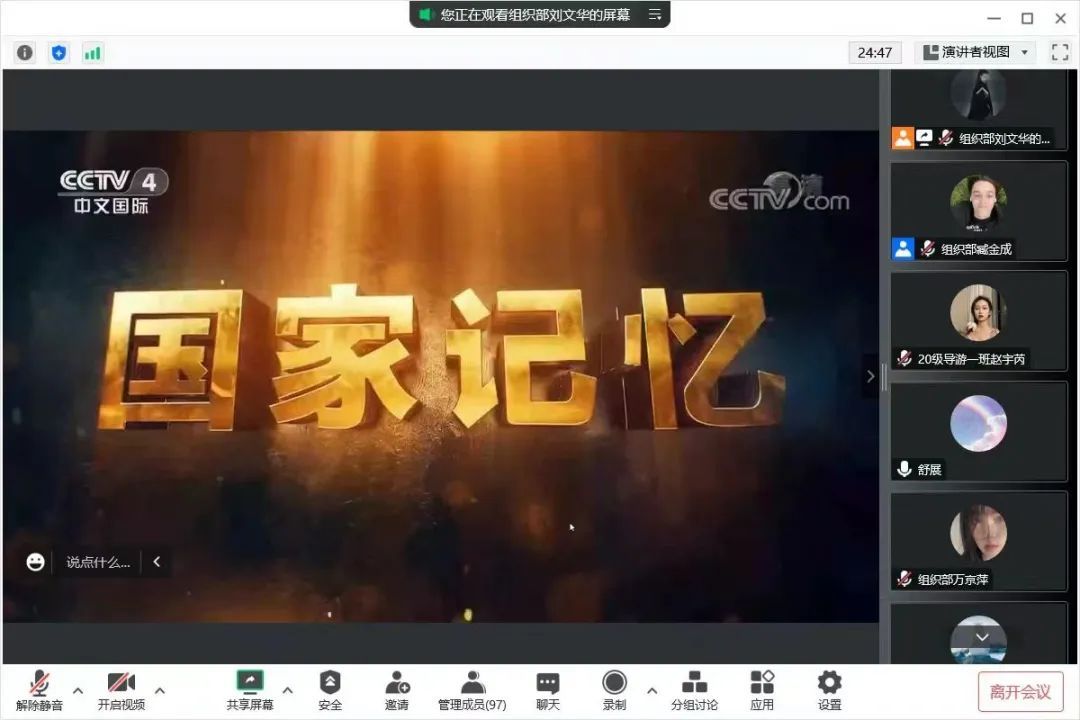Select participant tile 舒展

(x=978, y=431)
